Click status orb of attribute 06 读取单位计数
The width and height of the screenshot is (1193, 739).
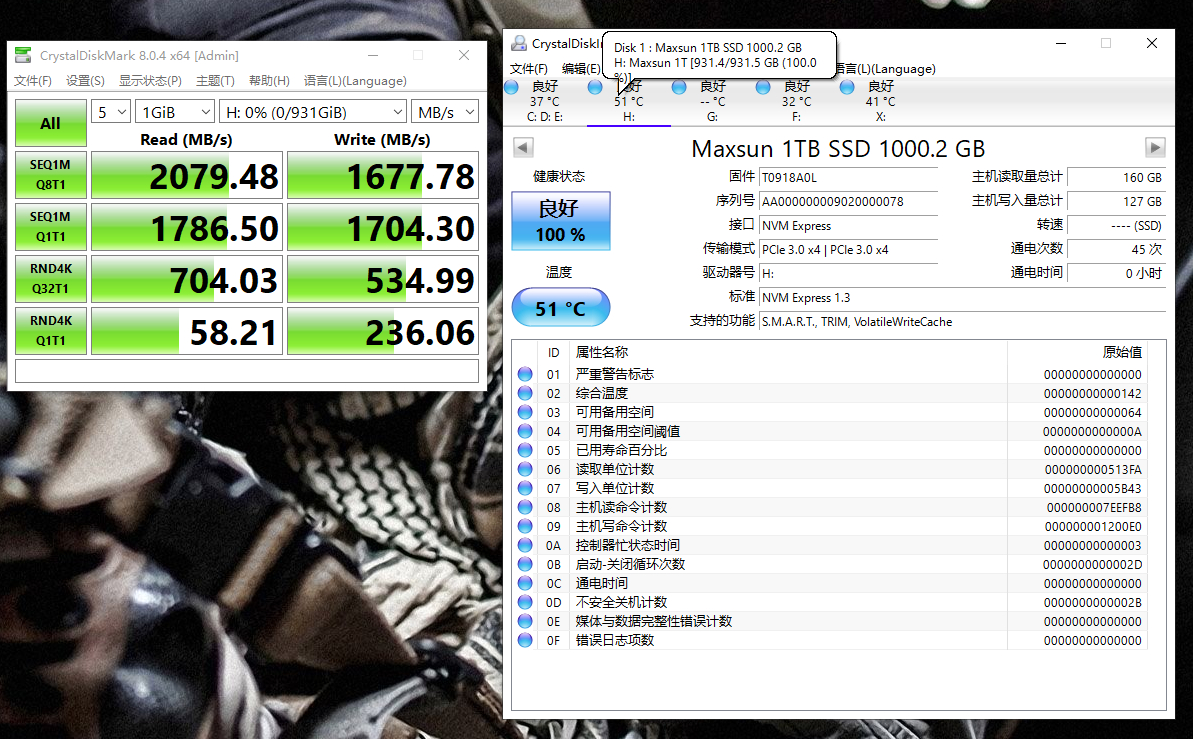[525, 470]
